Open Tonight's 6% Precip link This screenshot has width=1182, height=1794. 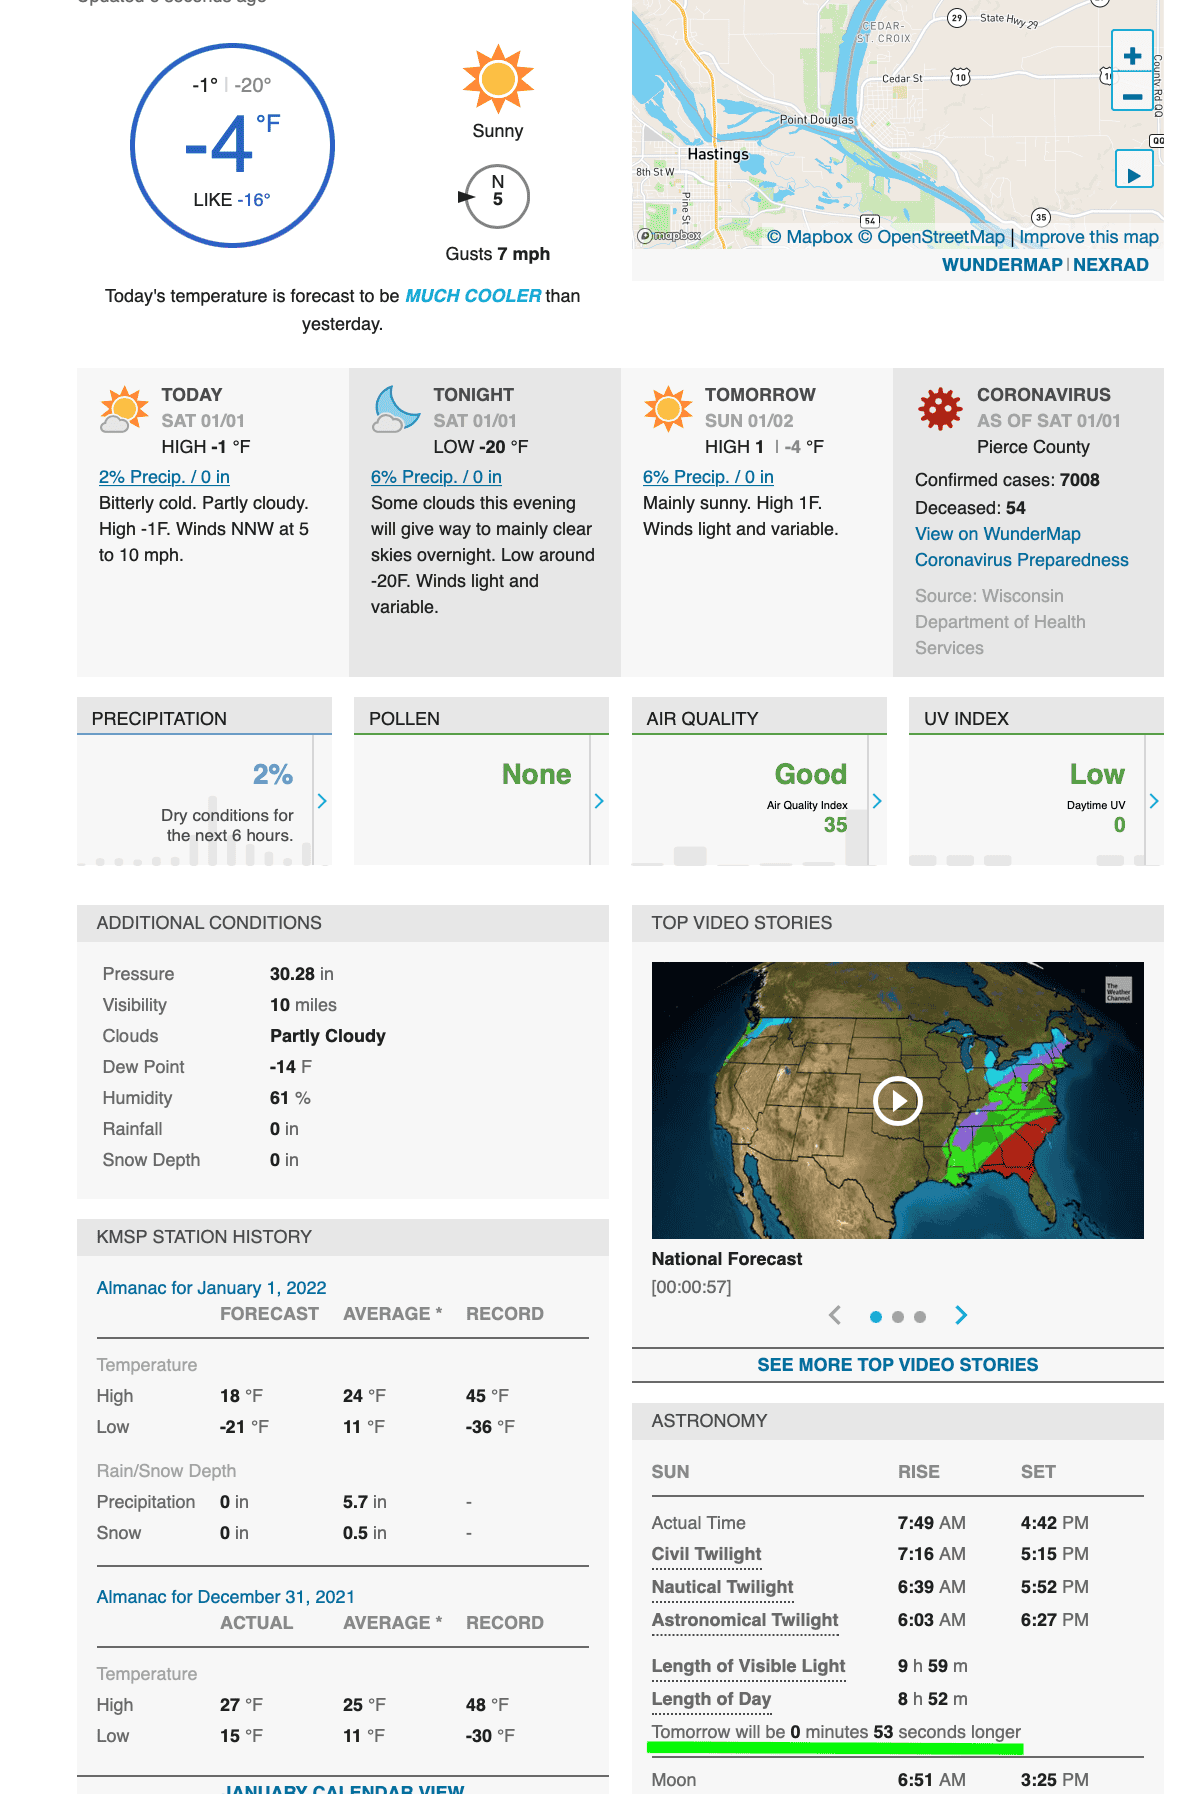tap(436, 477)
